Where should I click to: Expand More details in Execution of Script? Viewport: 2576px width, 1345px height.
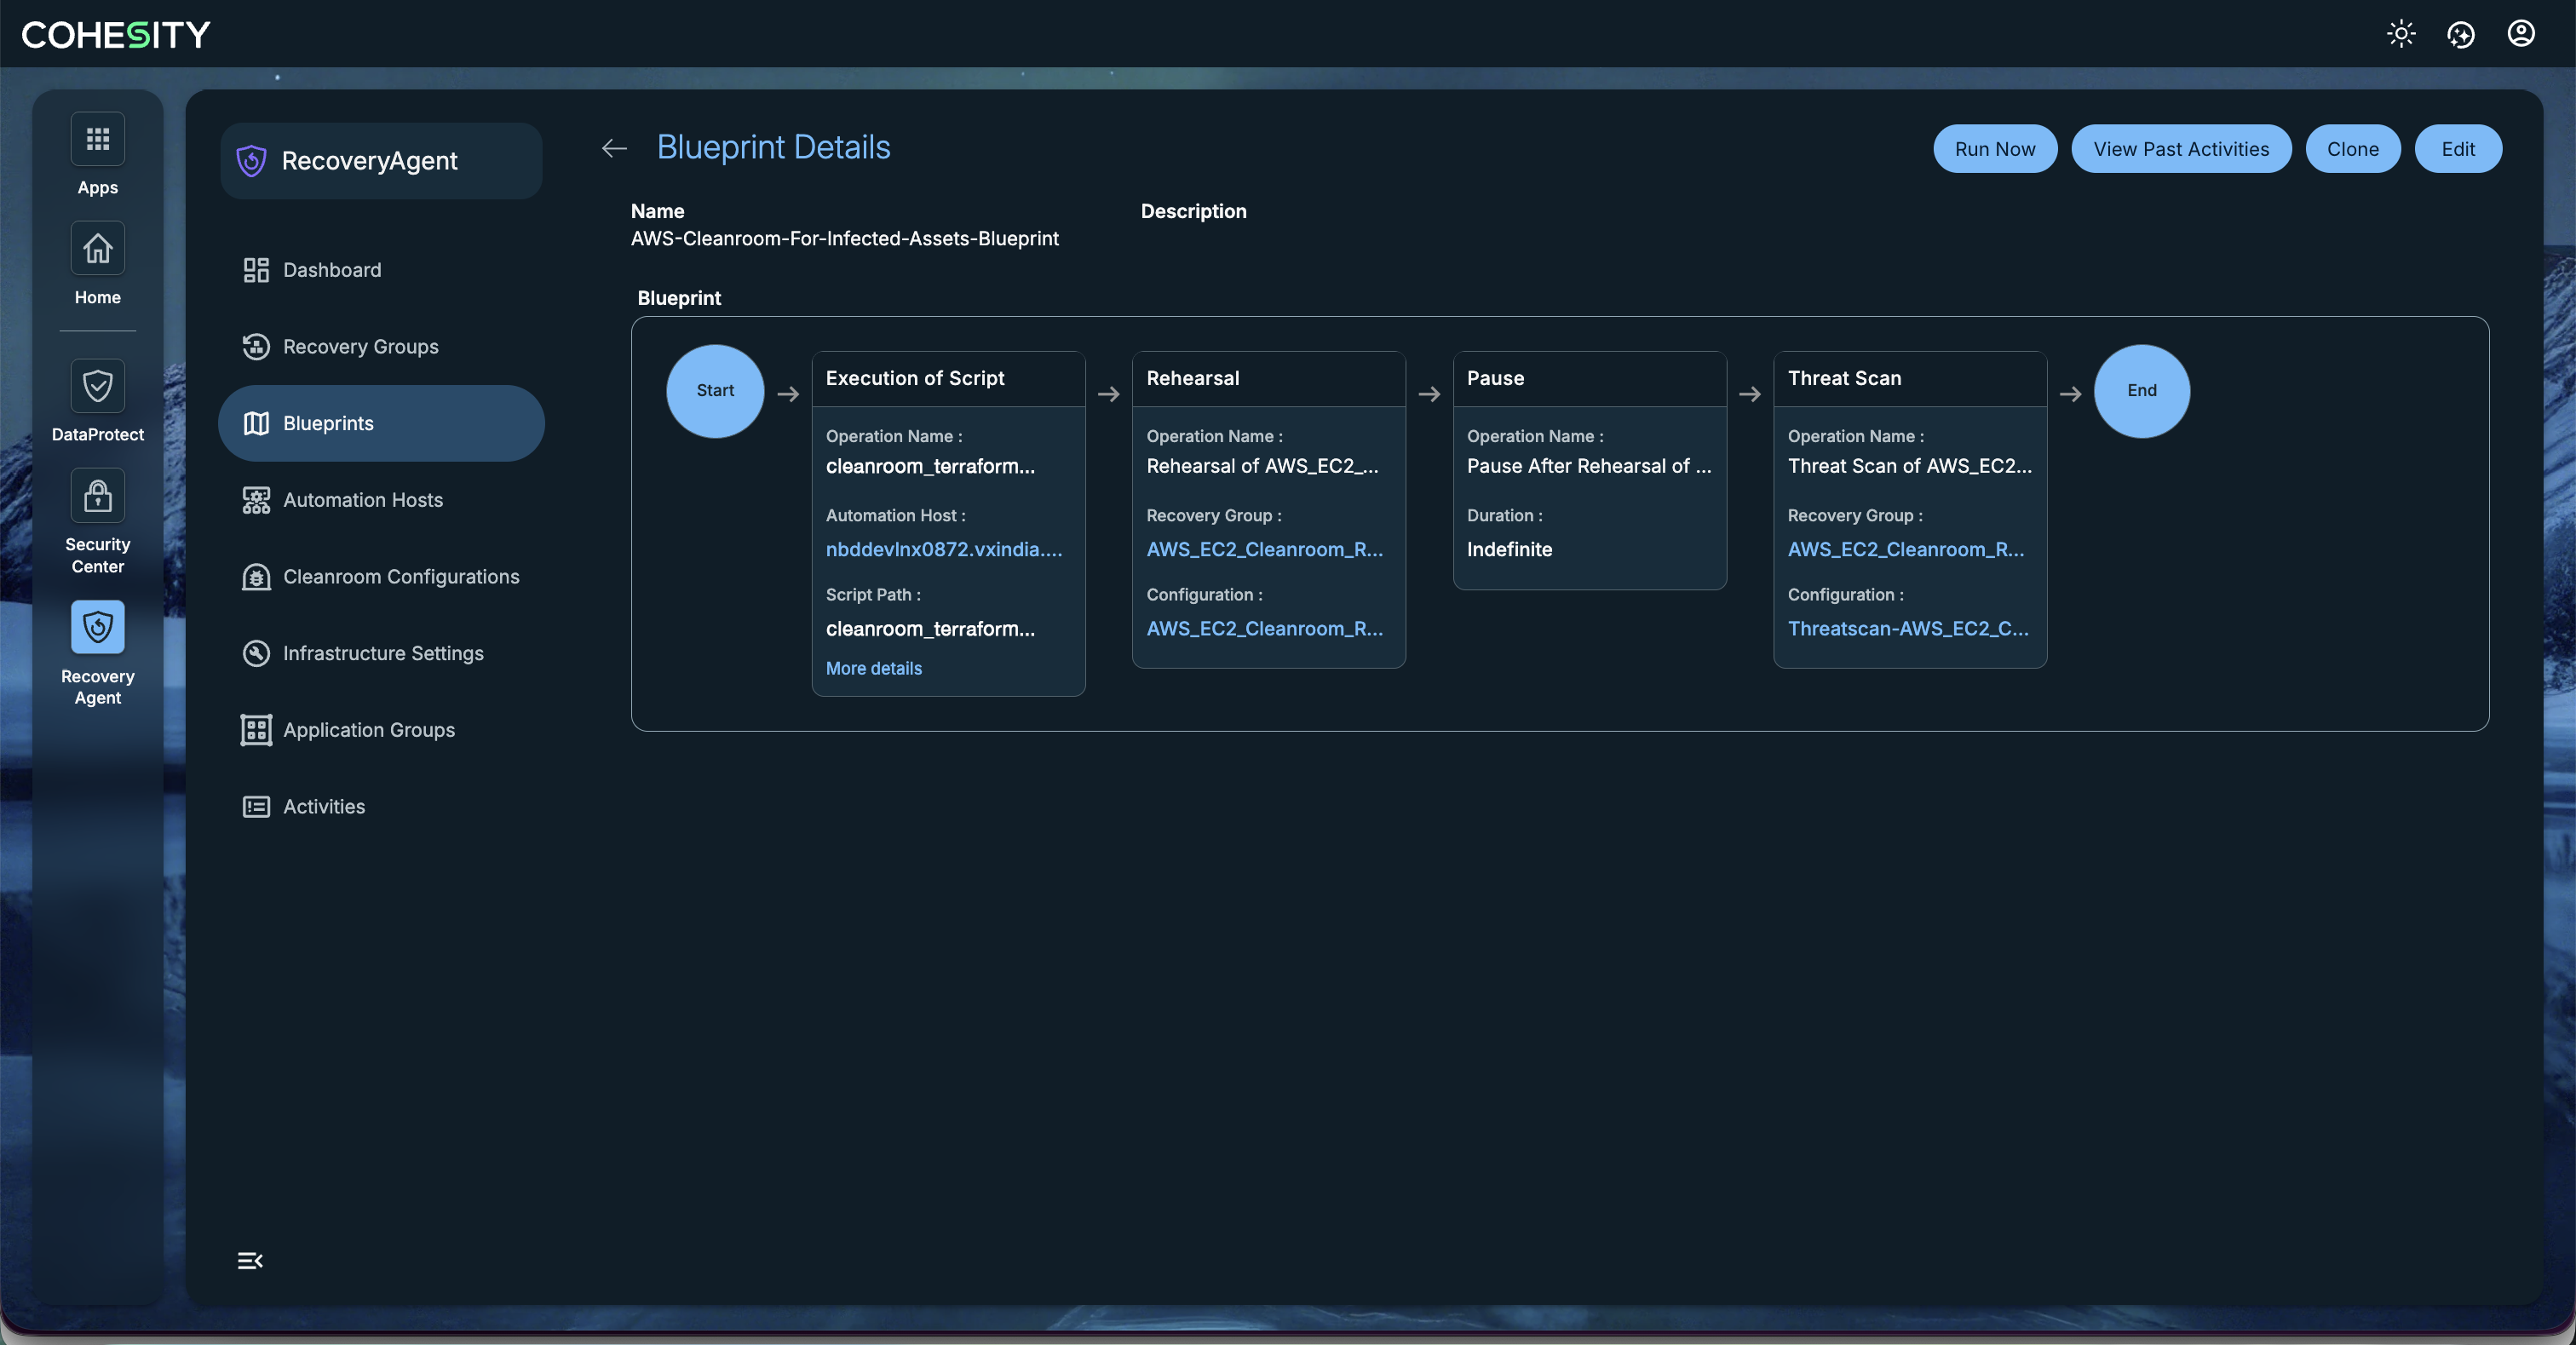[873, 668]
